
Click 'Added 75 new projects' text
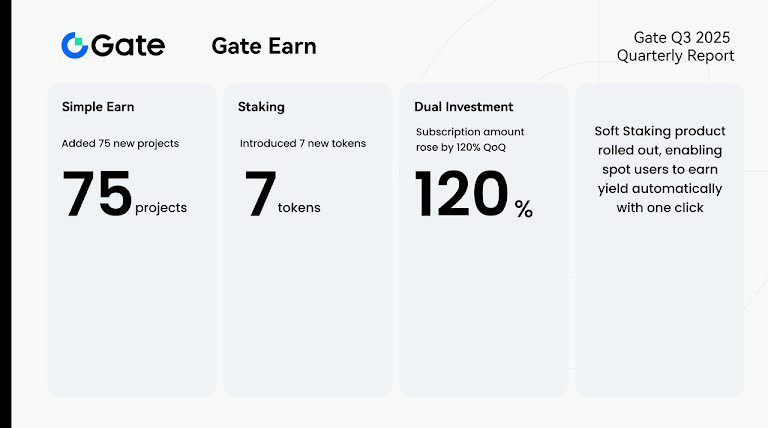(x=120, y=143)
